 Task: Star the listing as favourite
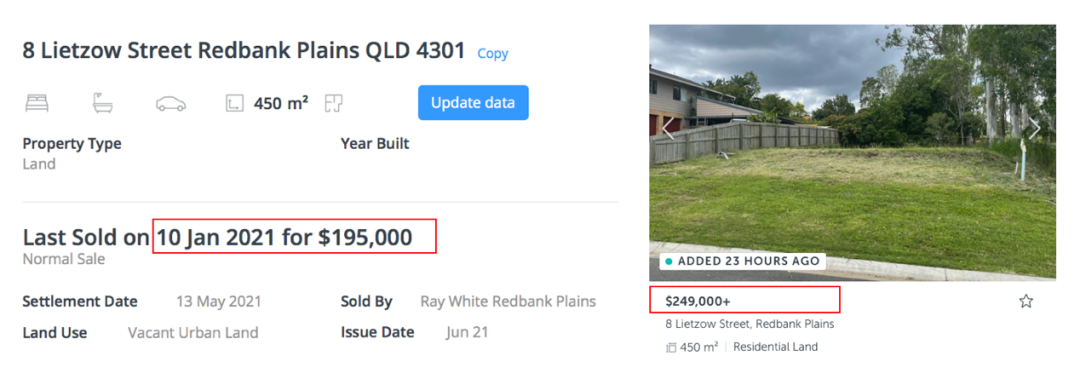(1026, 301)
